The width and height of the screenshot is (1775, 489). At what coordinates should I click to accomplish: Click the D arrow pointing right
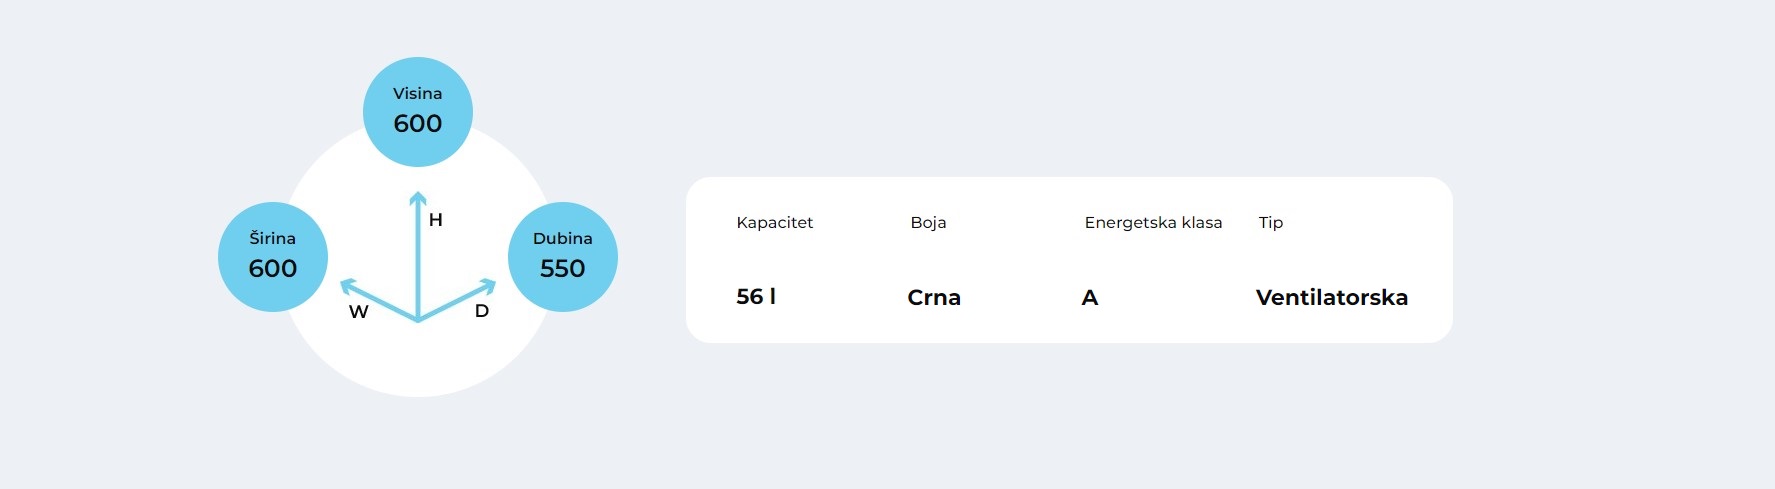[458, 299]
